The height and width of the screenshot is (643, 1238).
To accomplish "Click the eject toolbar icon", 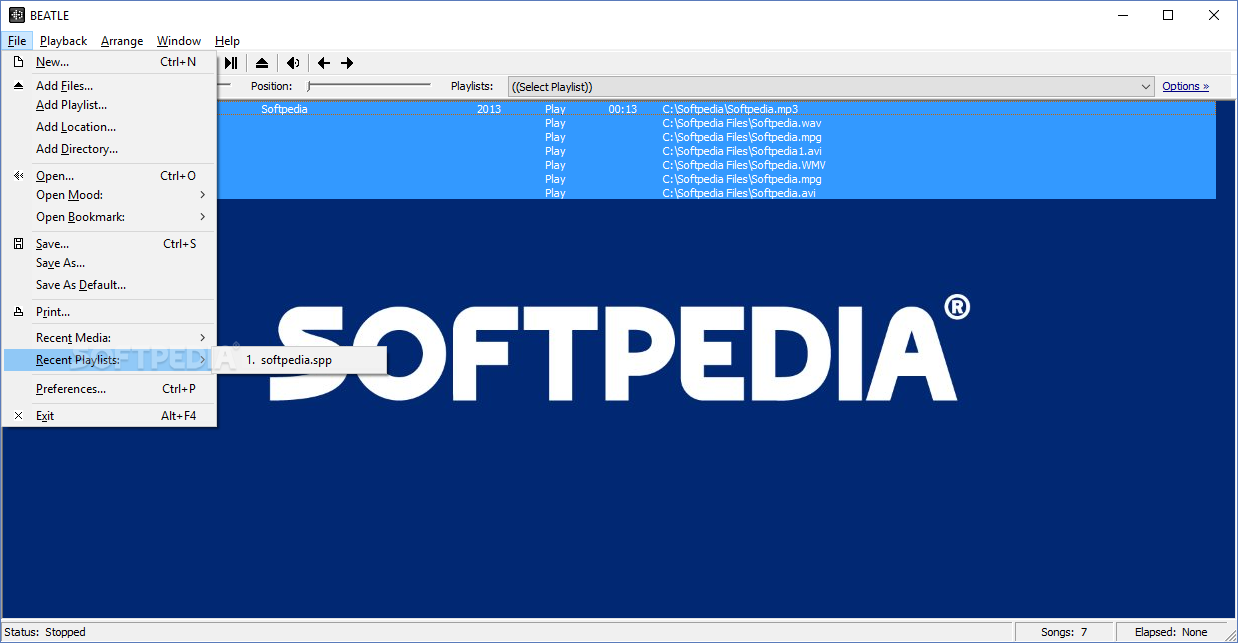I will [x=262, y=63].
